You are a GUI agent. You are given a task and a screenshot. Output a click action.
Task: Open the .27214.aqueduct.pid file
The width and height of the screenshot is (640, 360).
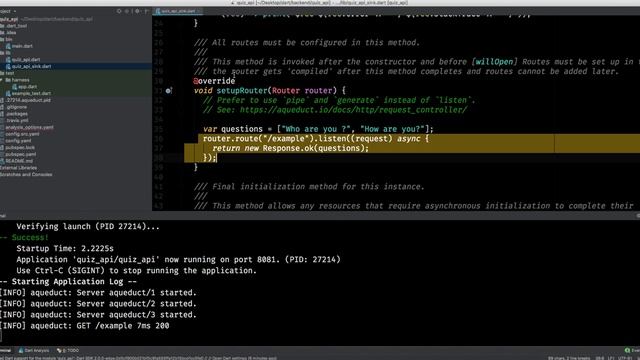click(28, 100)
